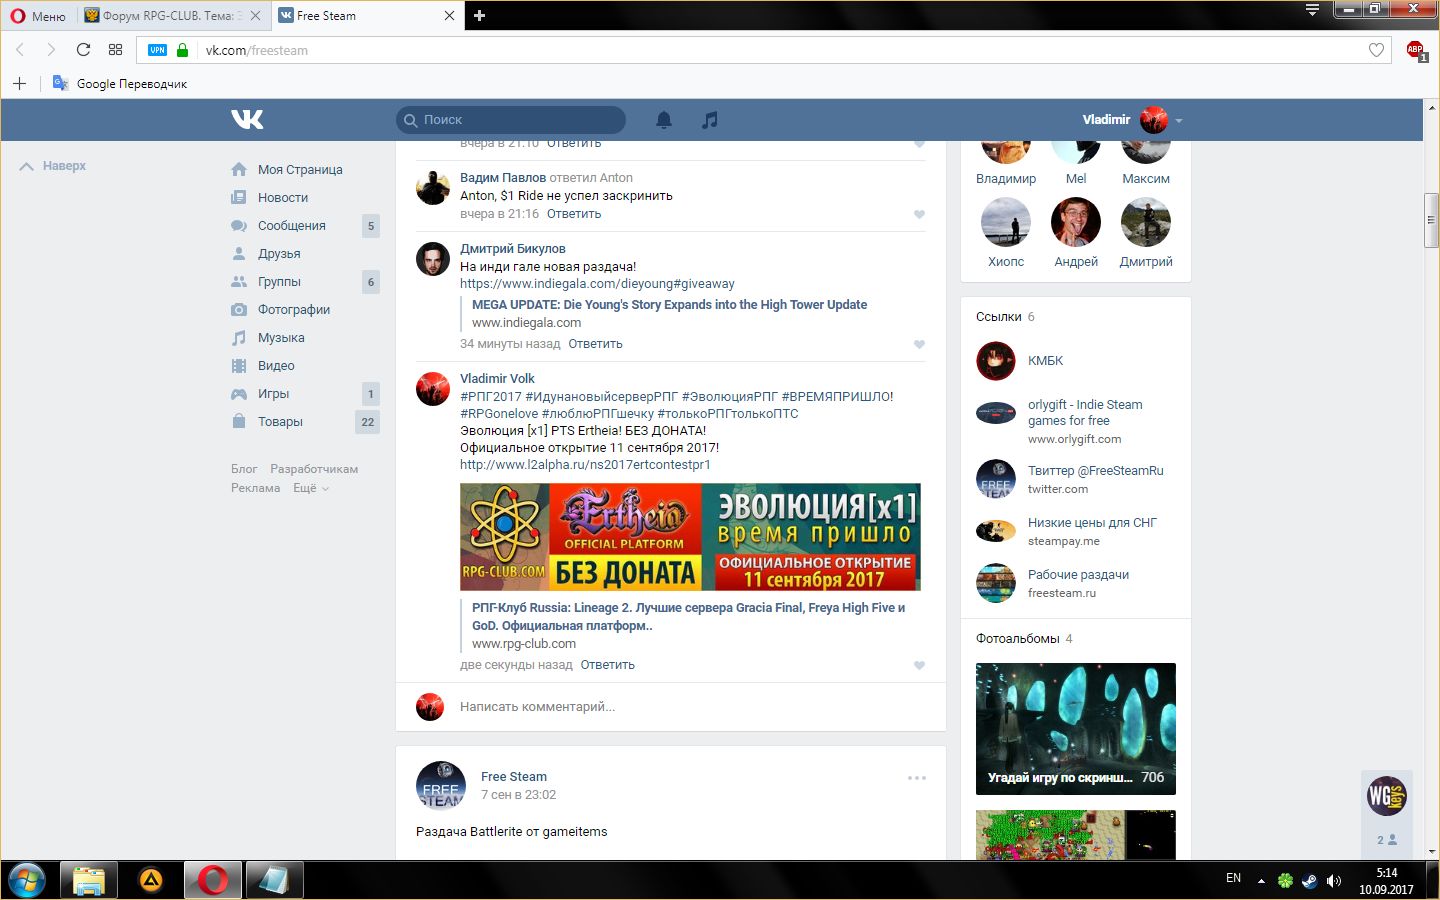Click the Opera Меню button
Viewport: 1440px width, 900px height.
coord(38,16)
